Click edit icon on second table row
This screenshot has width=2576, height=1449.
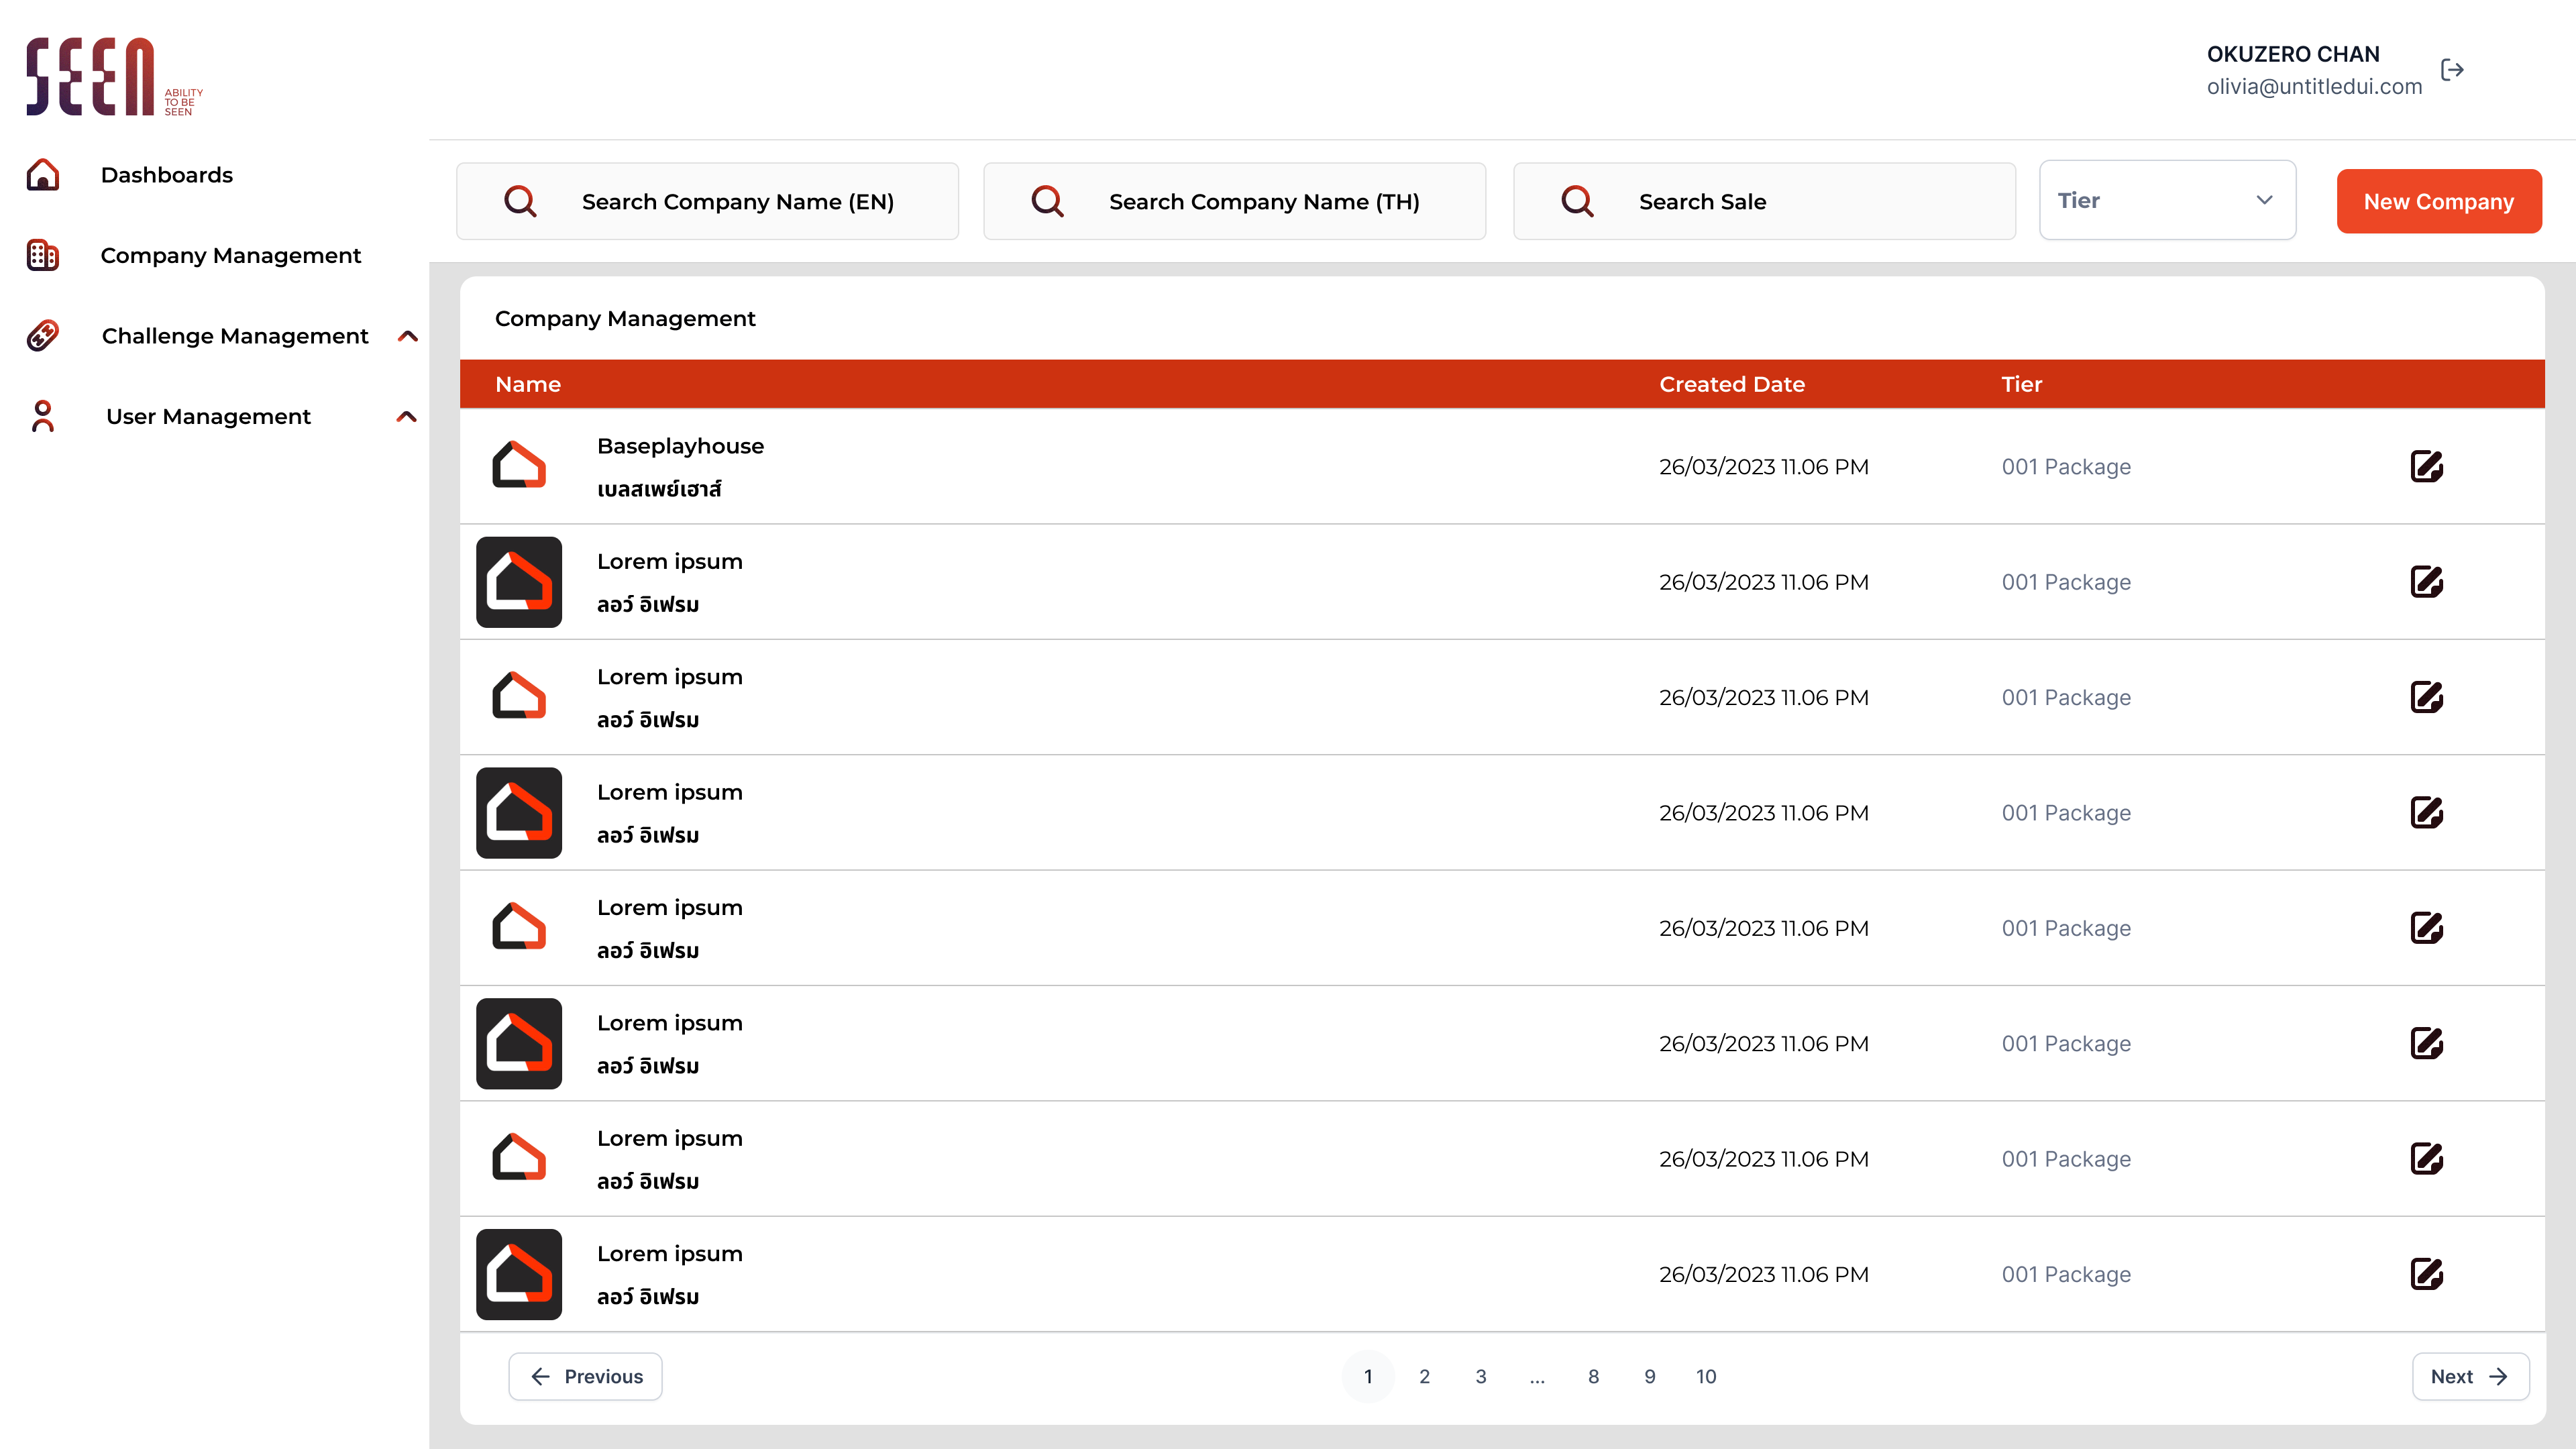(x=2426, y=582)
